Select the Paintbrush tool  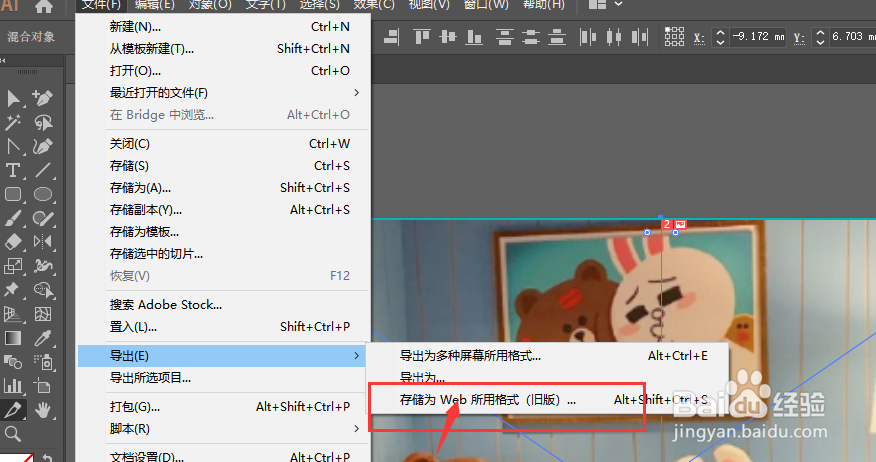tap(13, 218)
